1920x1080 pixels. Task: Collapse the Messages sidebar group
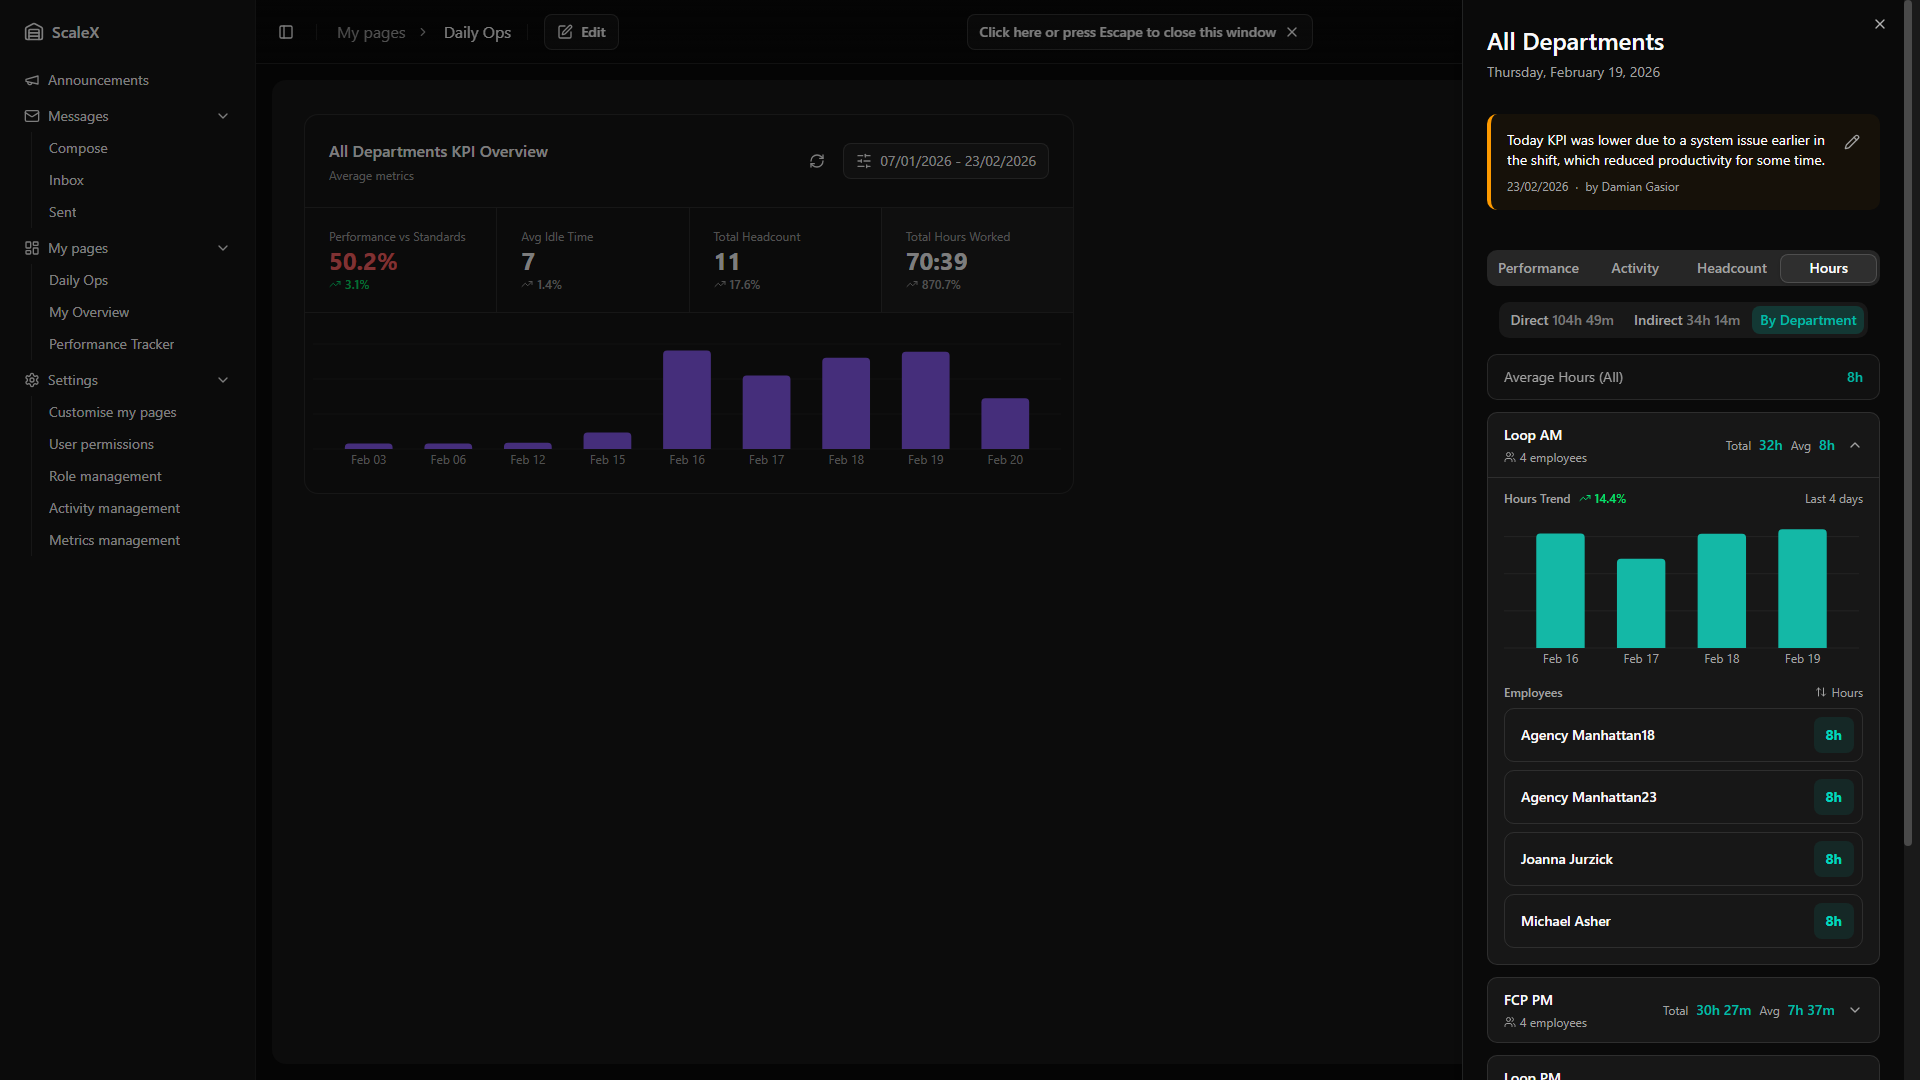(223, 116)
